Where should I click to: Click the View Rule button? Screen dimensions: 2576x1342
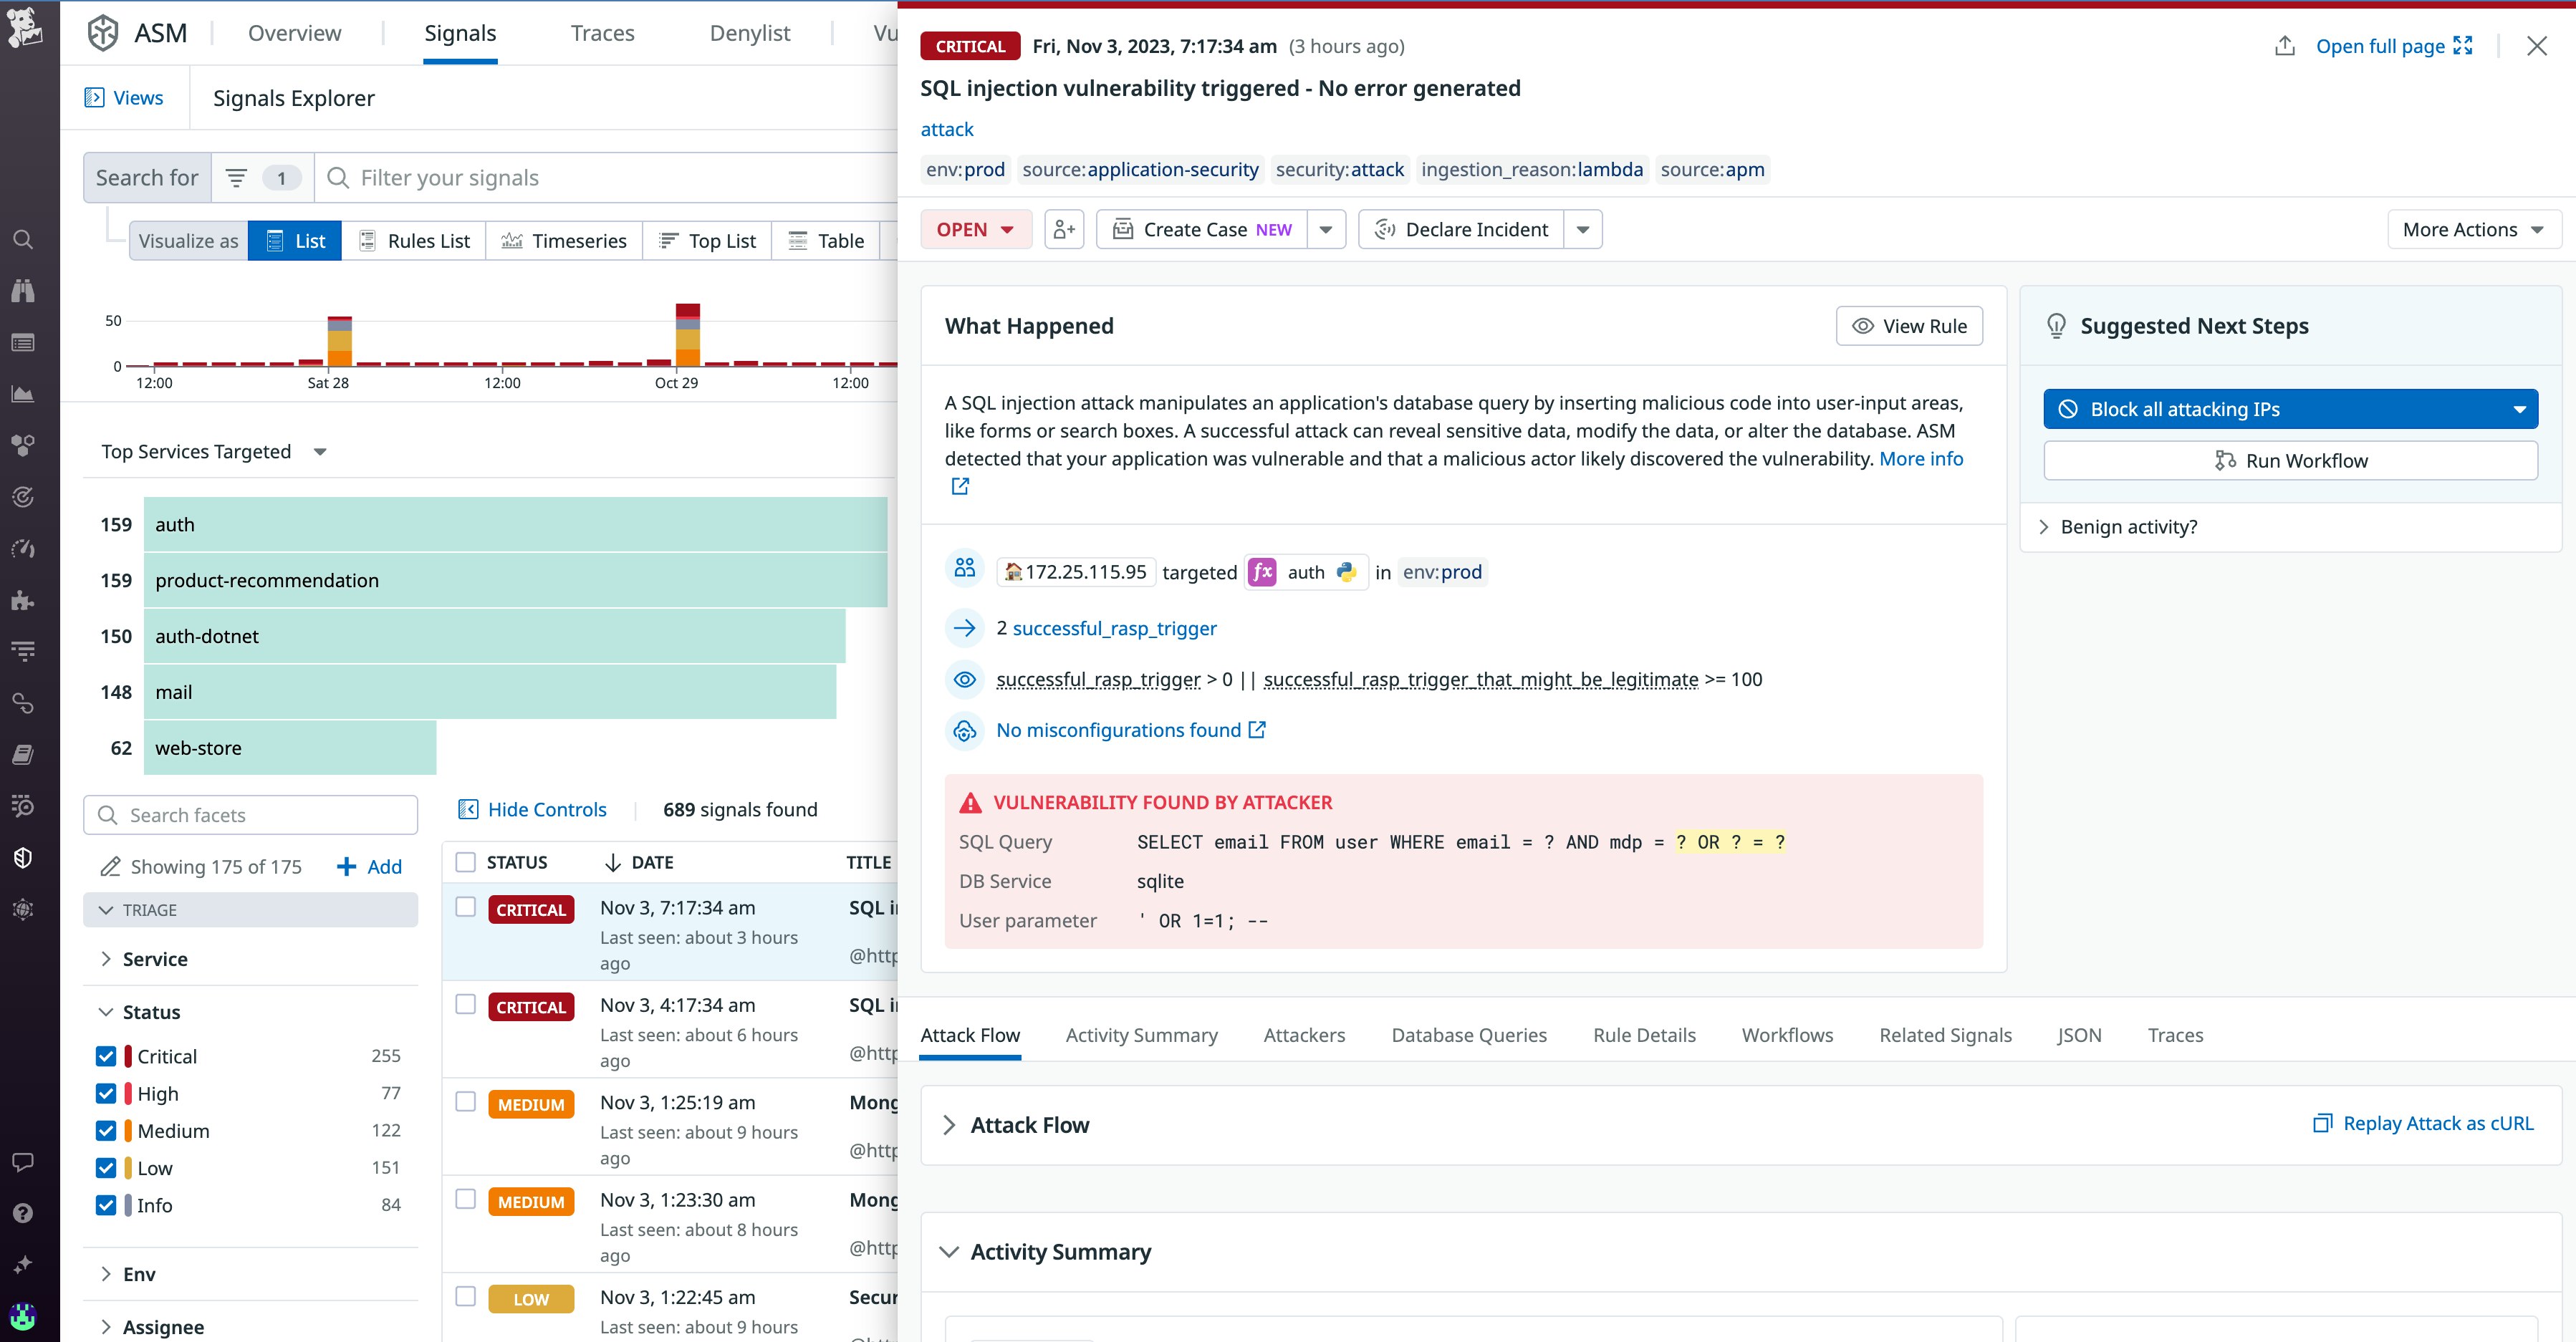coord(1909,326)
